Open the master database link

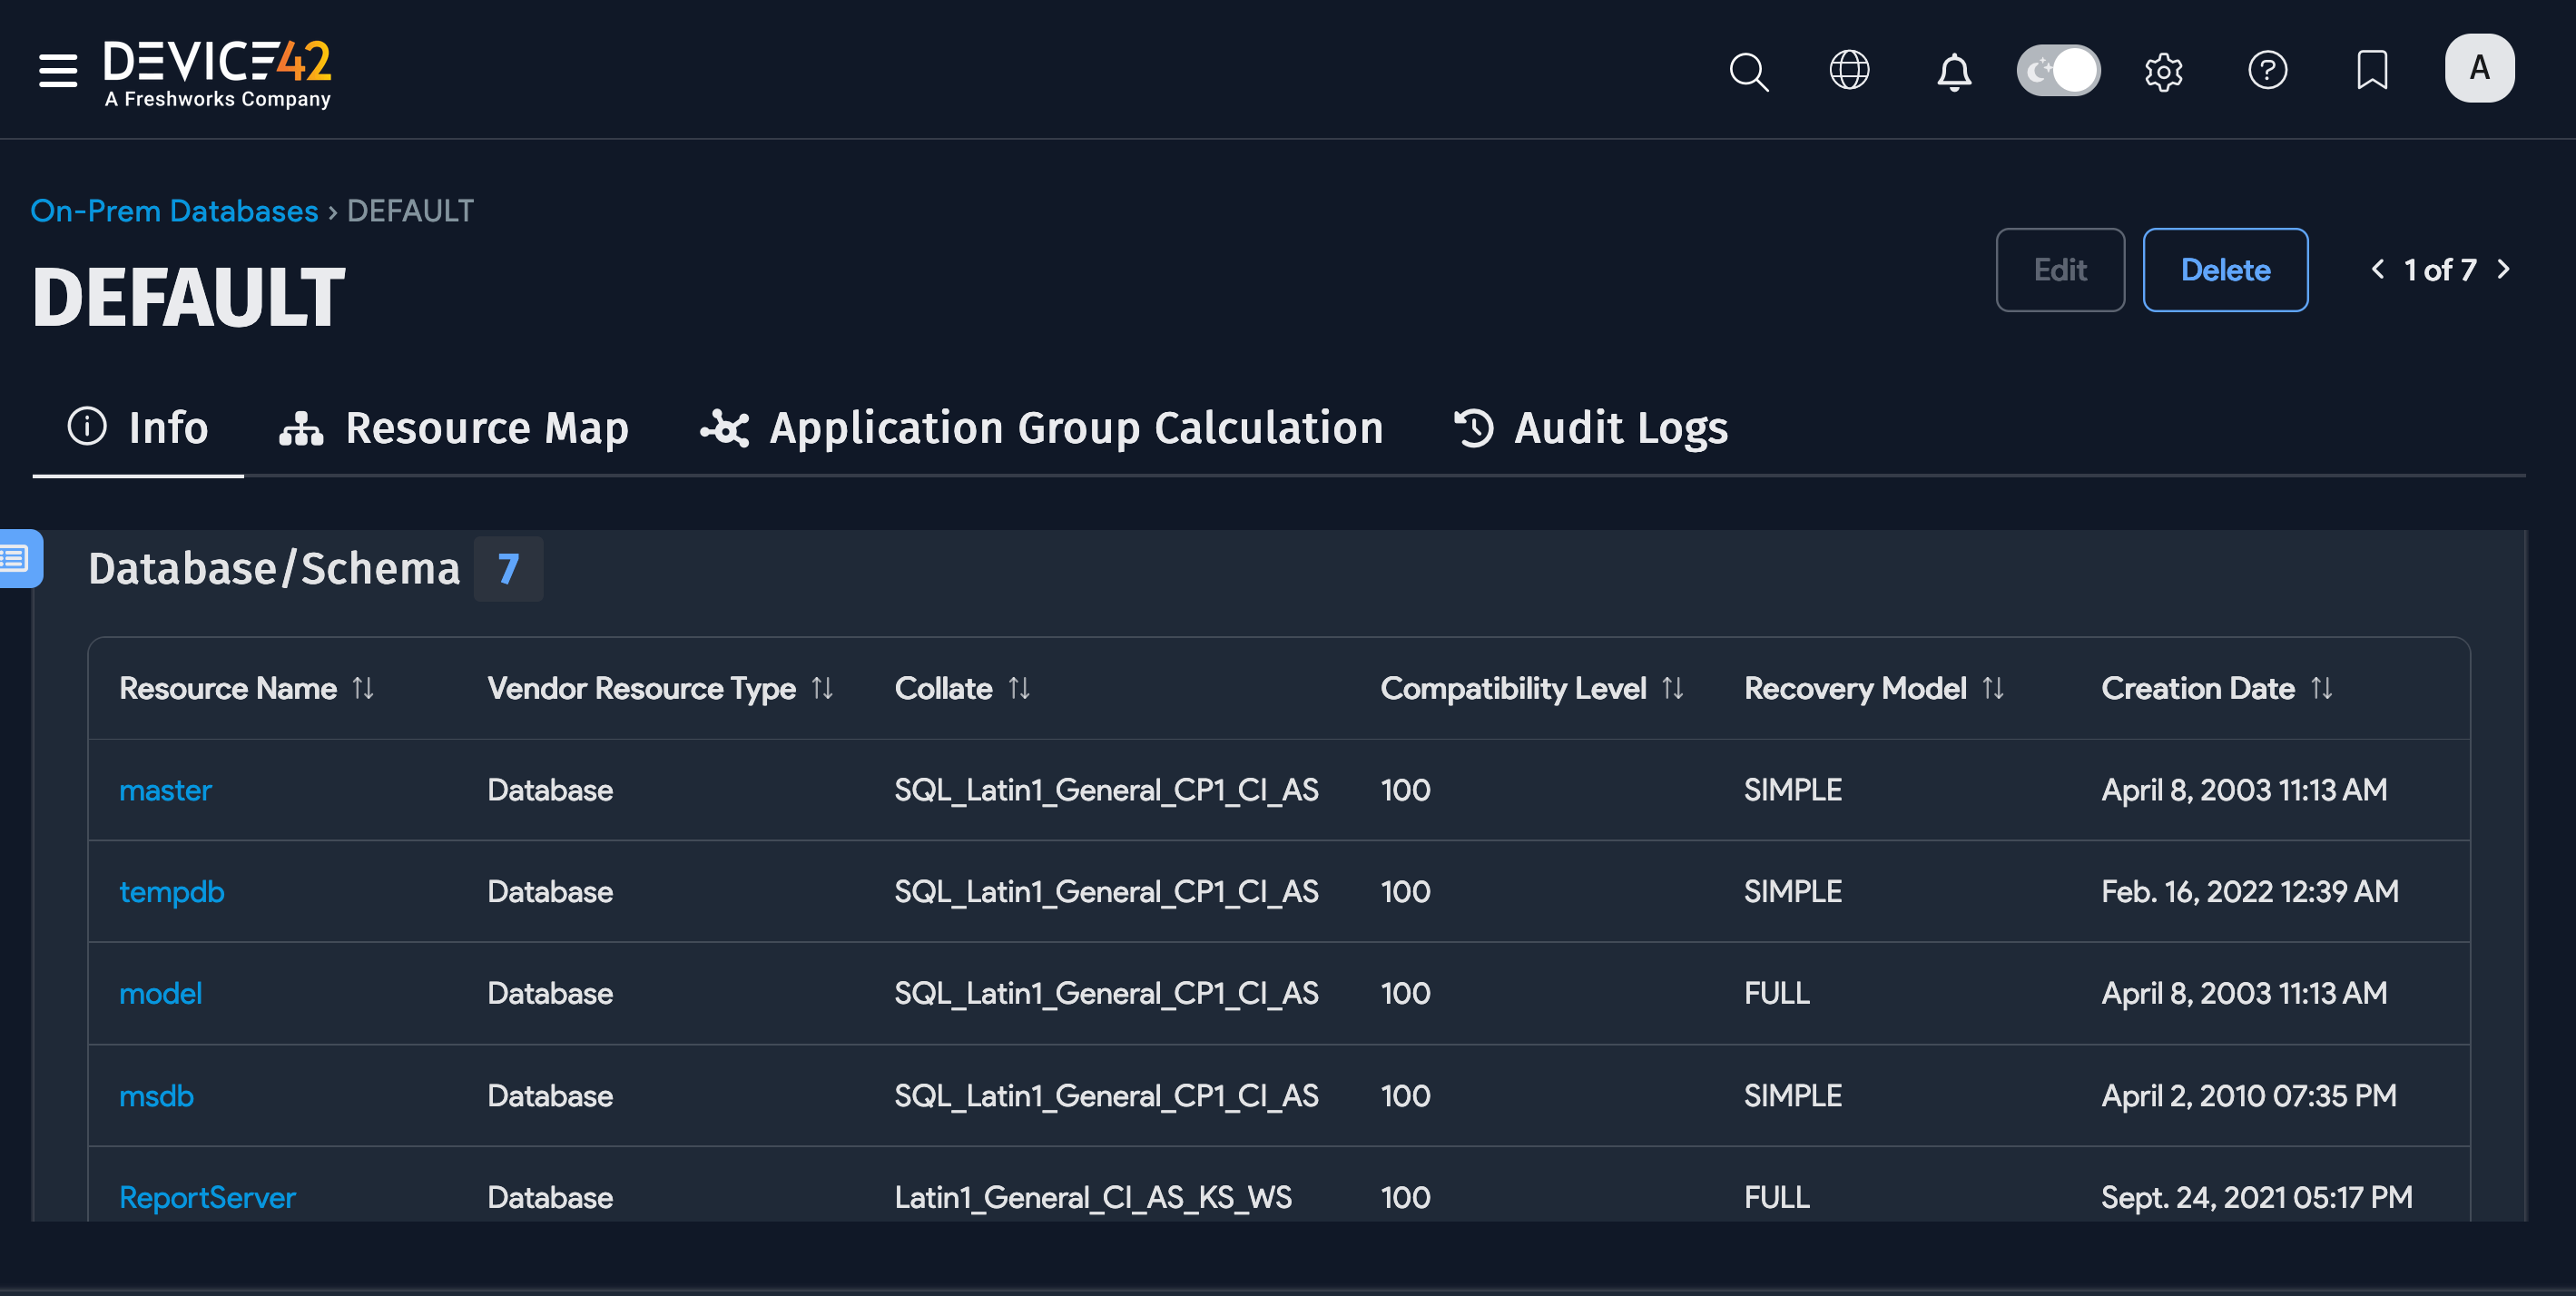tap(165, 790)
